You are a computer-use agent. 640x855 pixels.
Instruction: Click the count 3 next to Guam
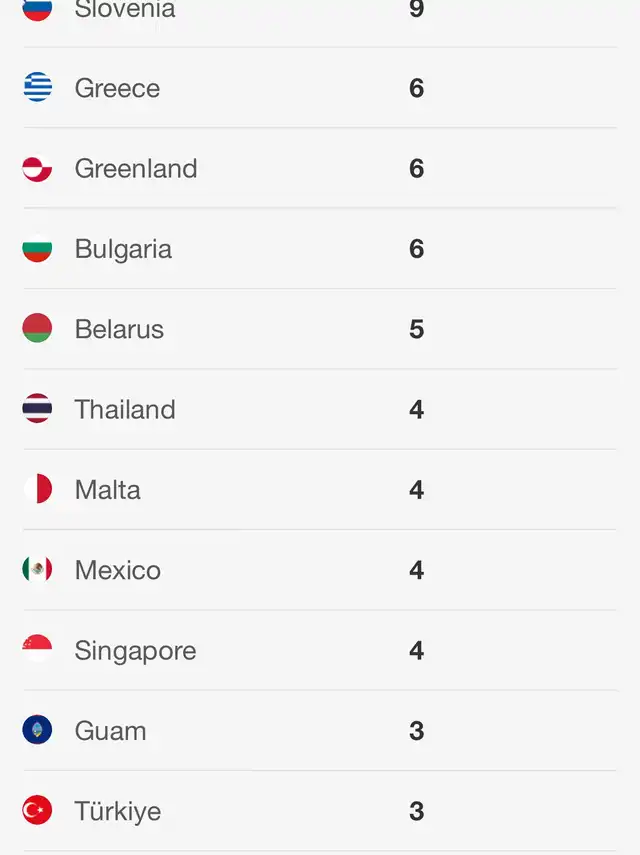coord(416,731)
